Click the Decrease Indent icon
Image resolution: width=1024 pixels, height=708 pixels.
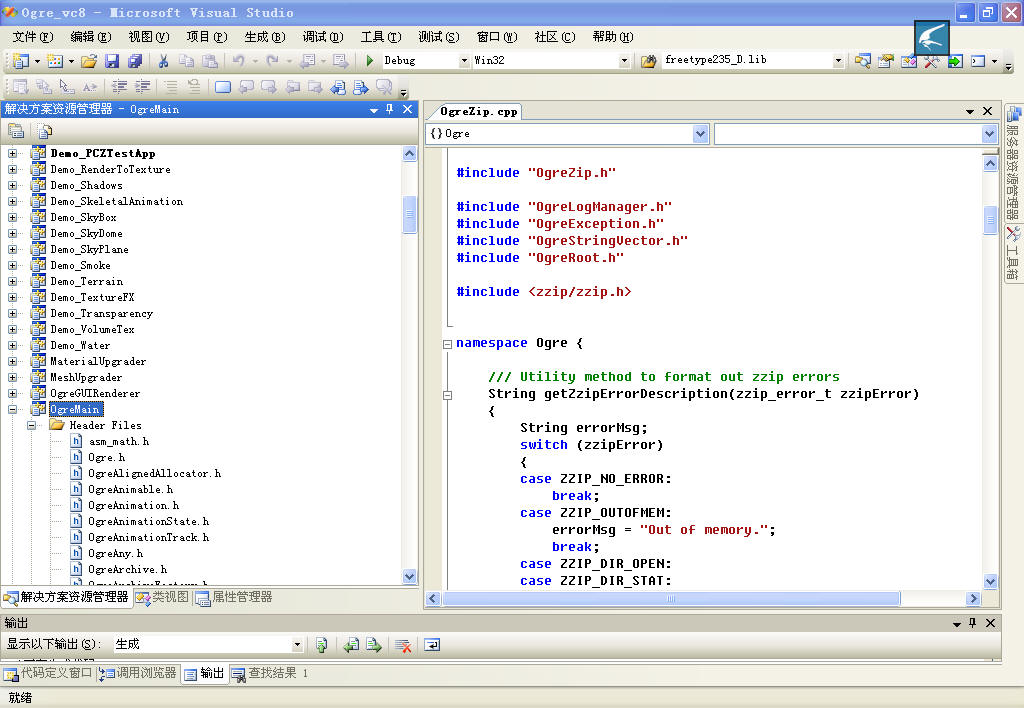pos(120,86)
